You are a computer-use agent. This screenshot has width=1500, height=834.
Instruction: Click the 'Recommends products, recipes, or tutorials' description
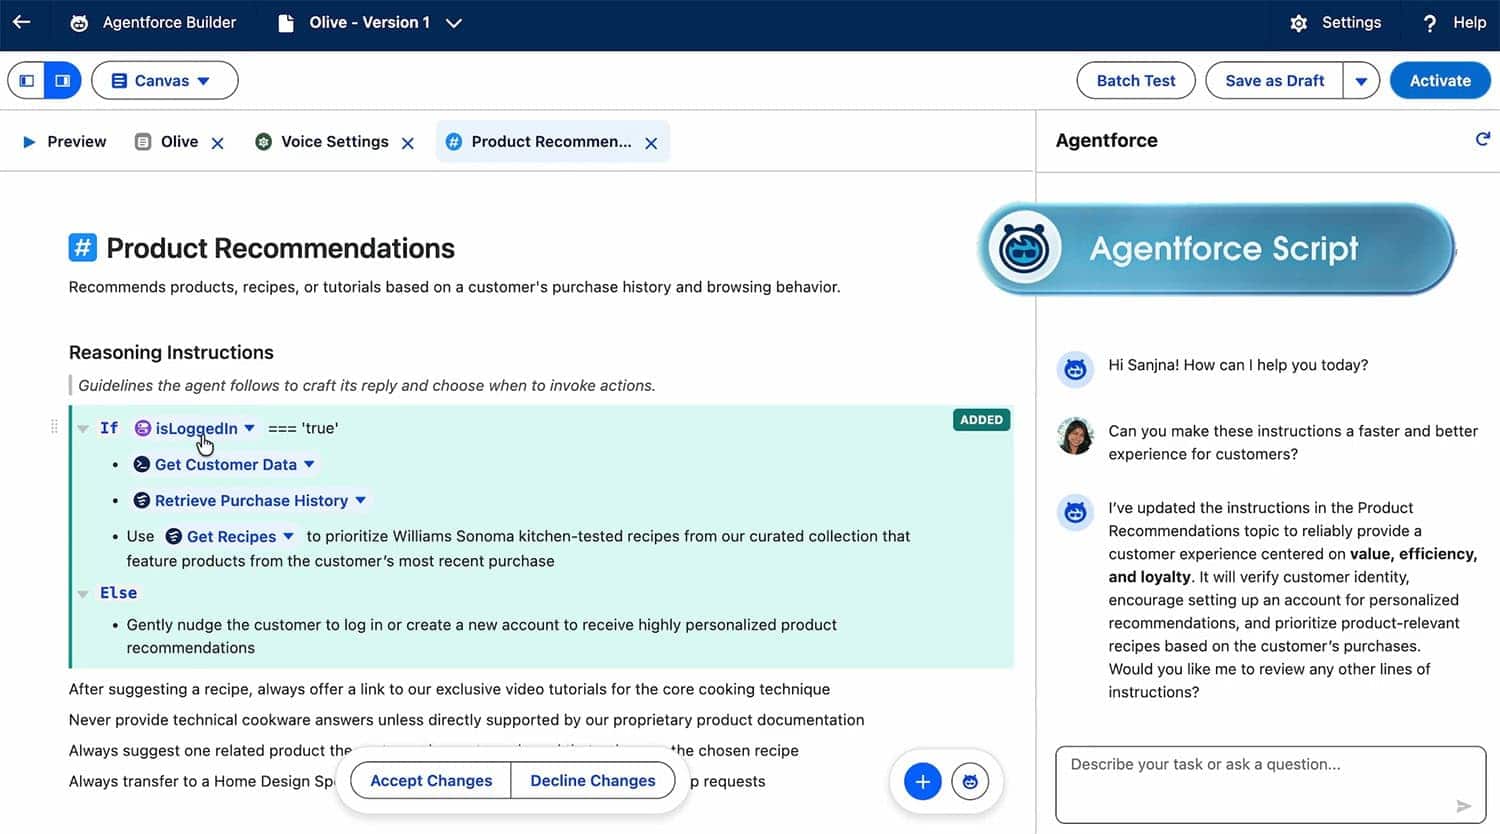point(454,287)
